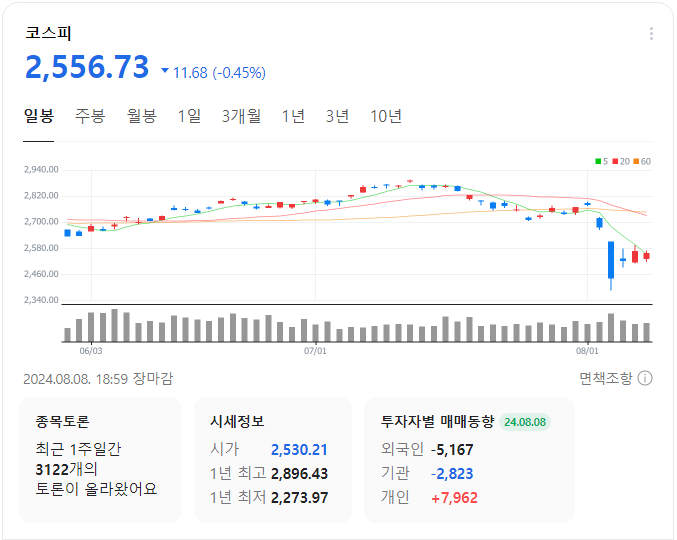This screenshot has width=677, height=540.
Task: Click the 면책조항 info circle icon
Action: (645, 379)
